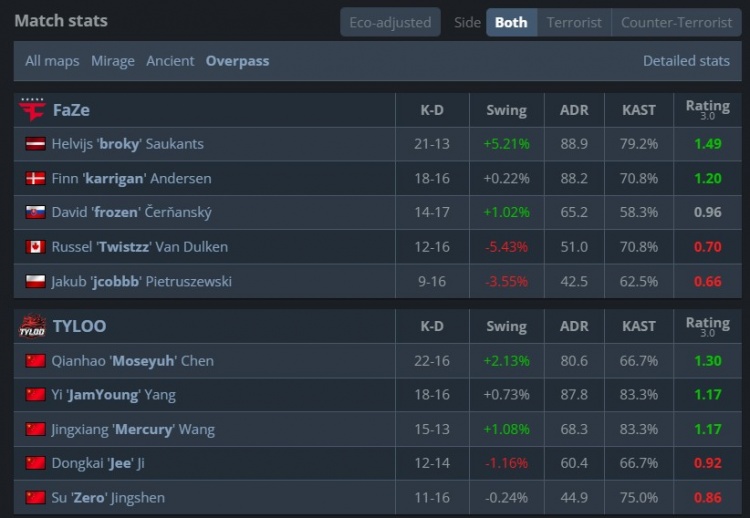Open the Ancient map tab

click(170, 61)
